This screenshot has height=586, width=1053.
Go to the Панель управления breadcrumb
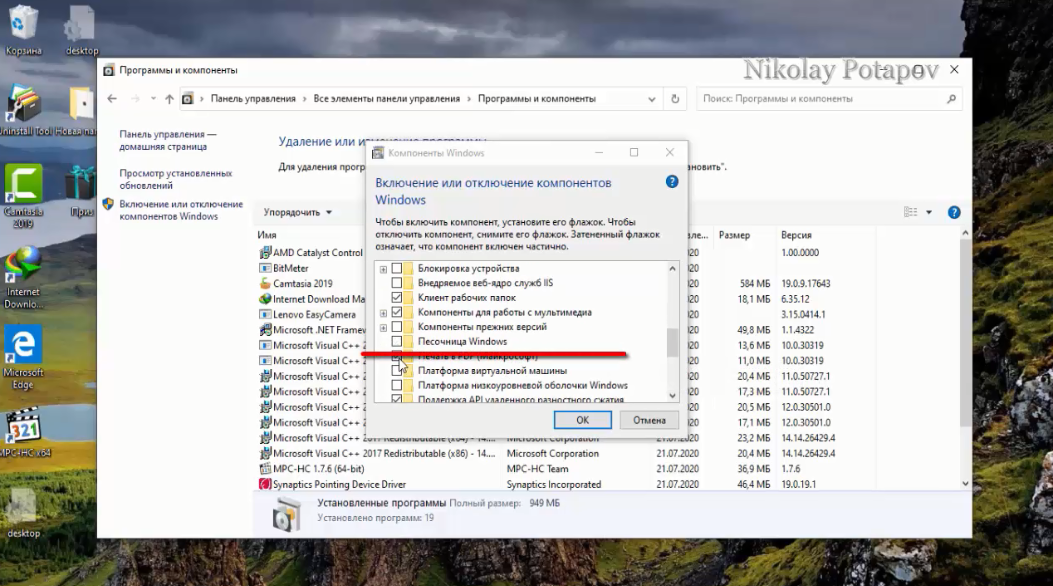pos(253,99)
